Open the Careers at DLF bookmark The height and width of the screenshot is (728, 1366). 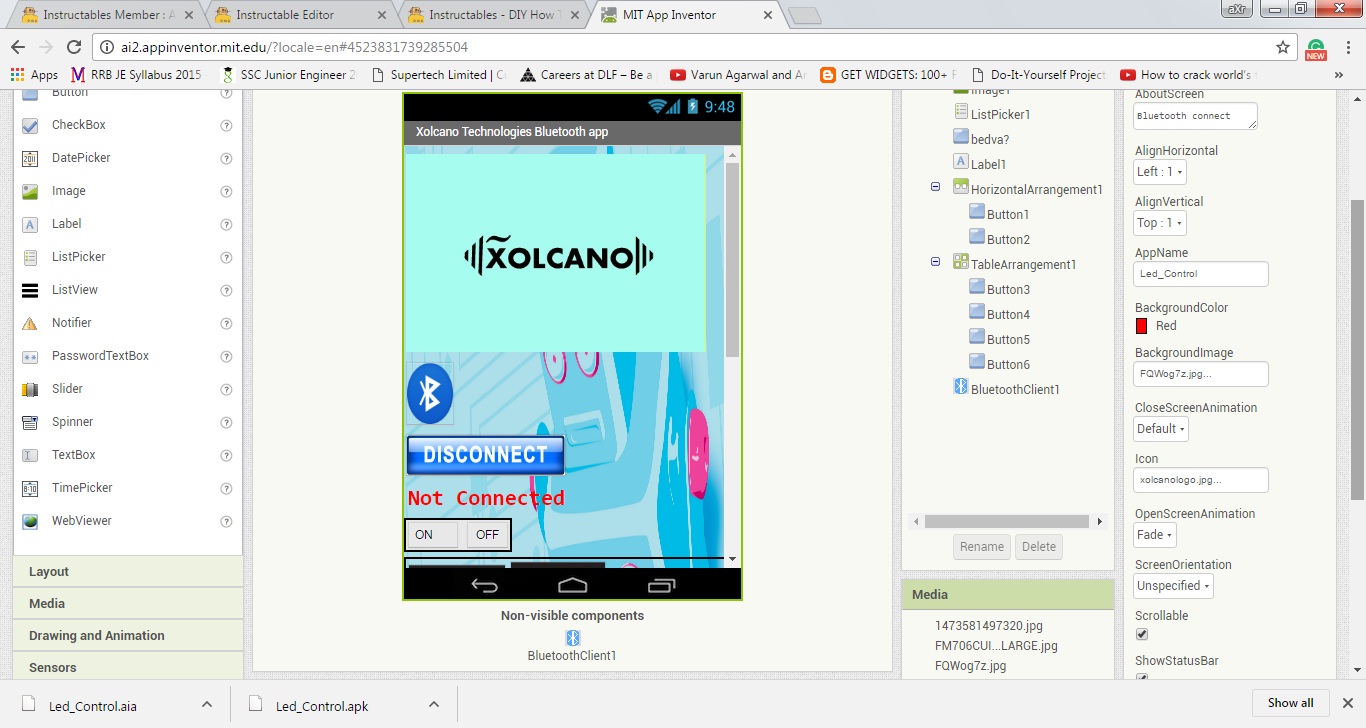(586, 75)
